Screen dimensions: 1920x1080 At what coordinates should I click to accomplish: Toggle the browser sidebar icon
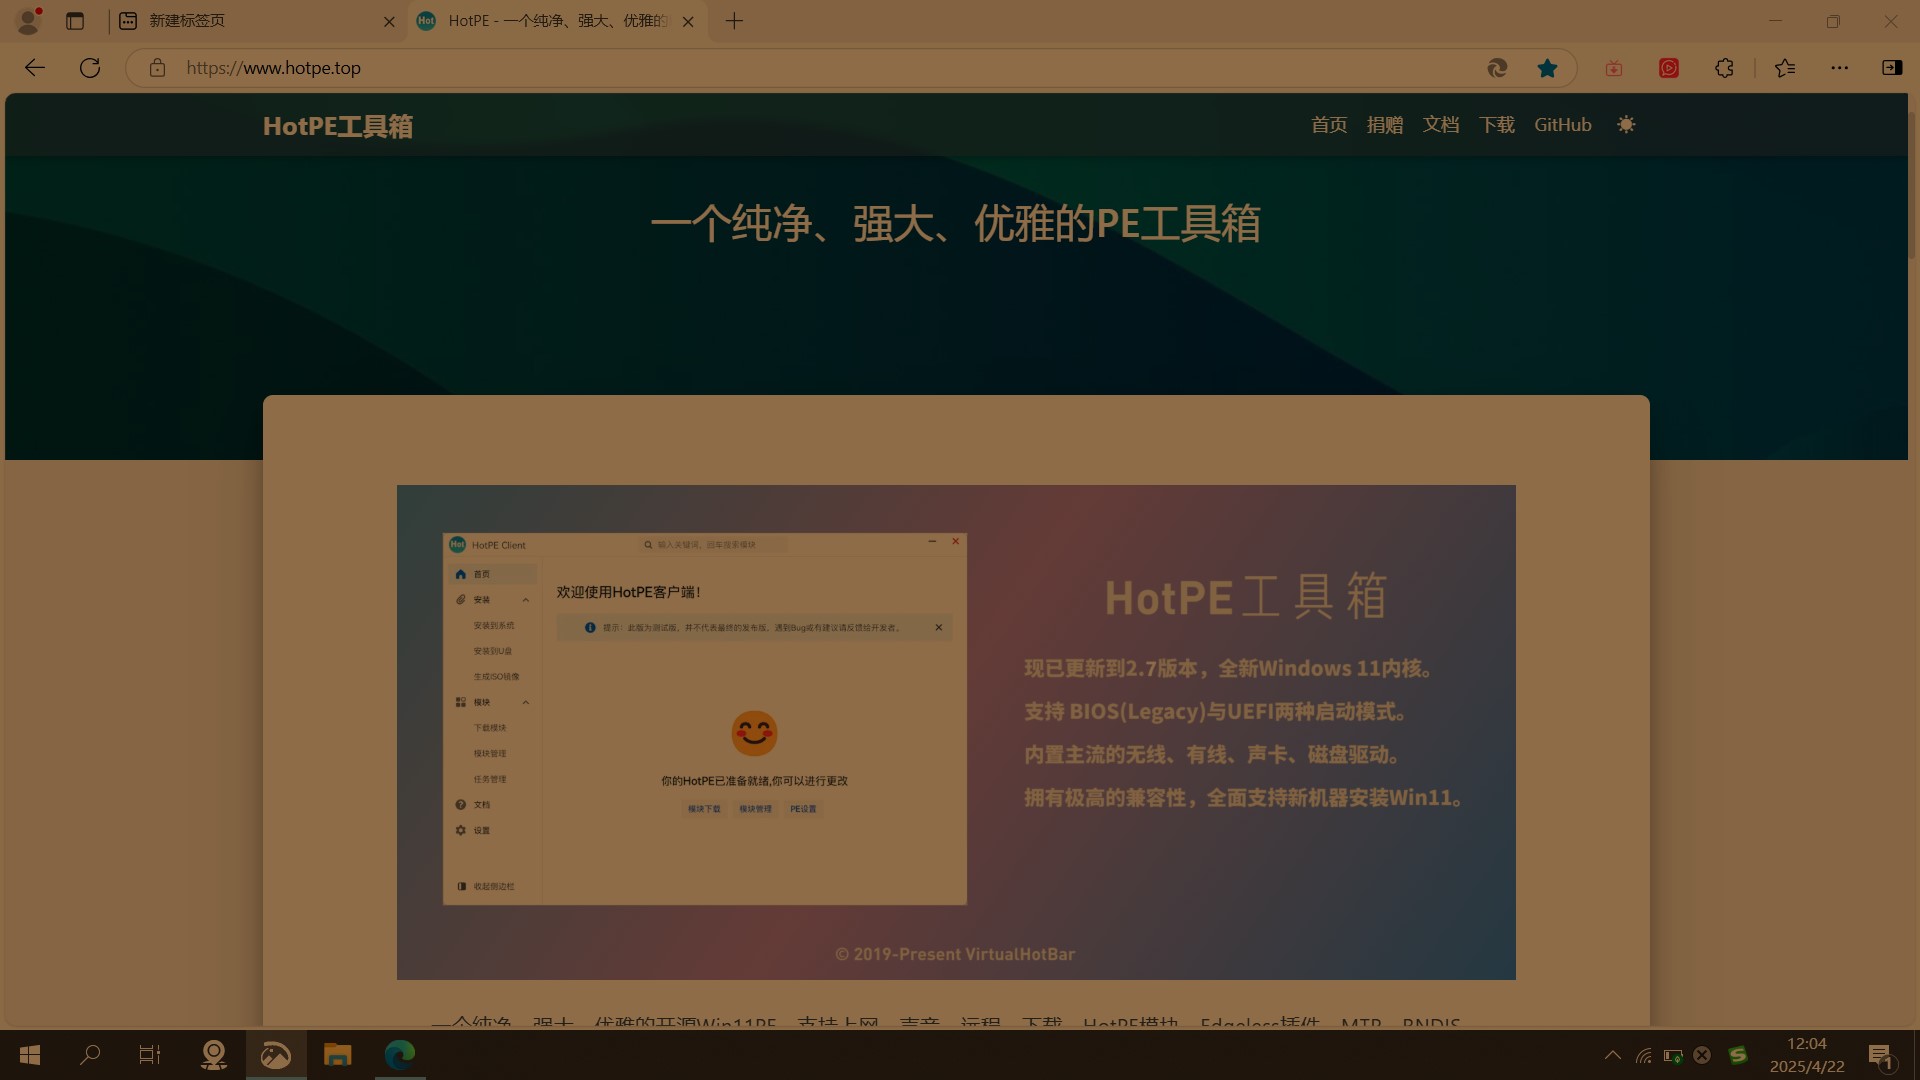(x=1892, y=68)
